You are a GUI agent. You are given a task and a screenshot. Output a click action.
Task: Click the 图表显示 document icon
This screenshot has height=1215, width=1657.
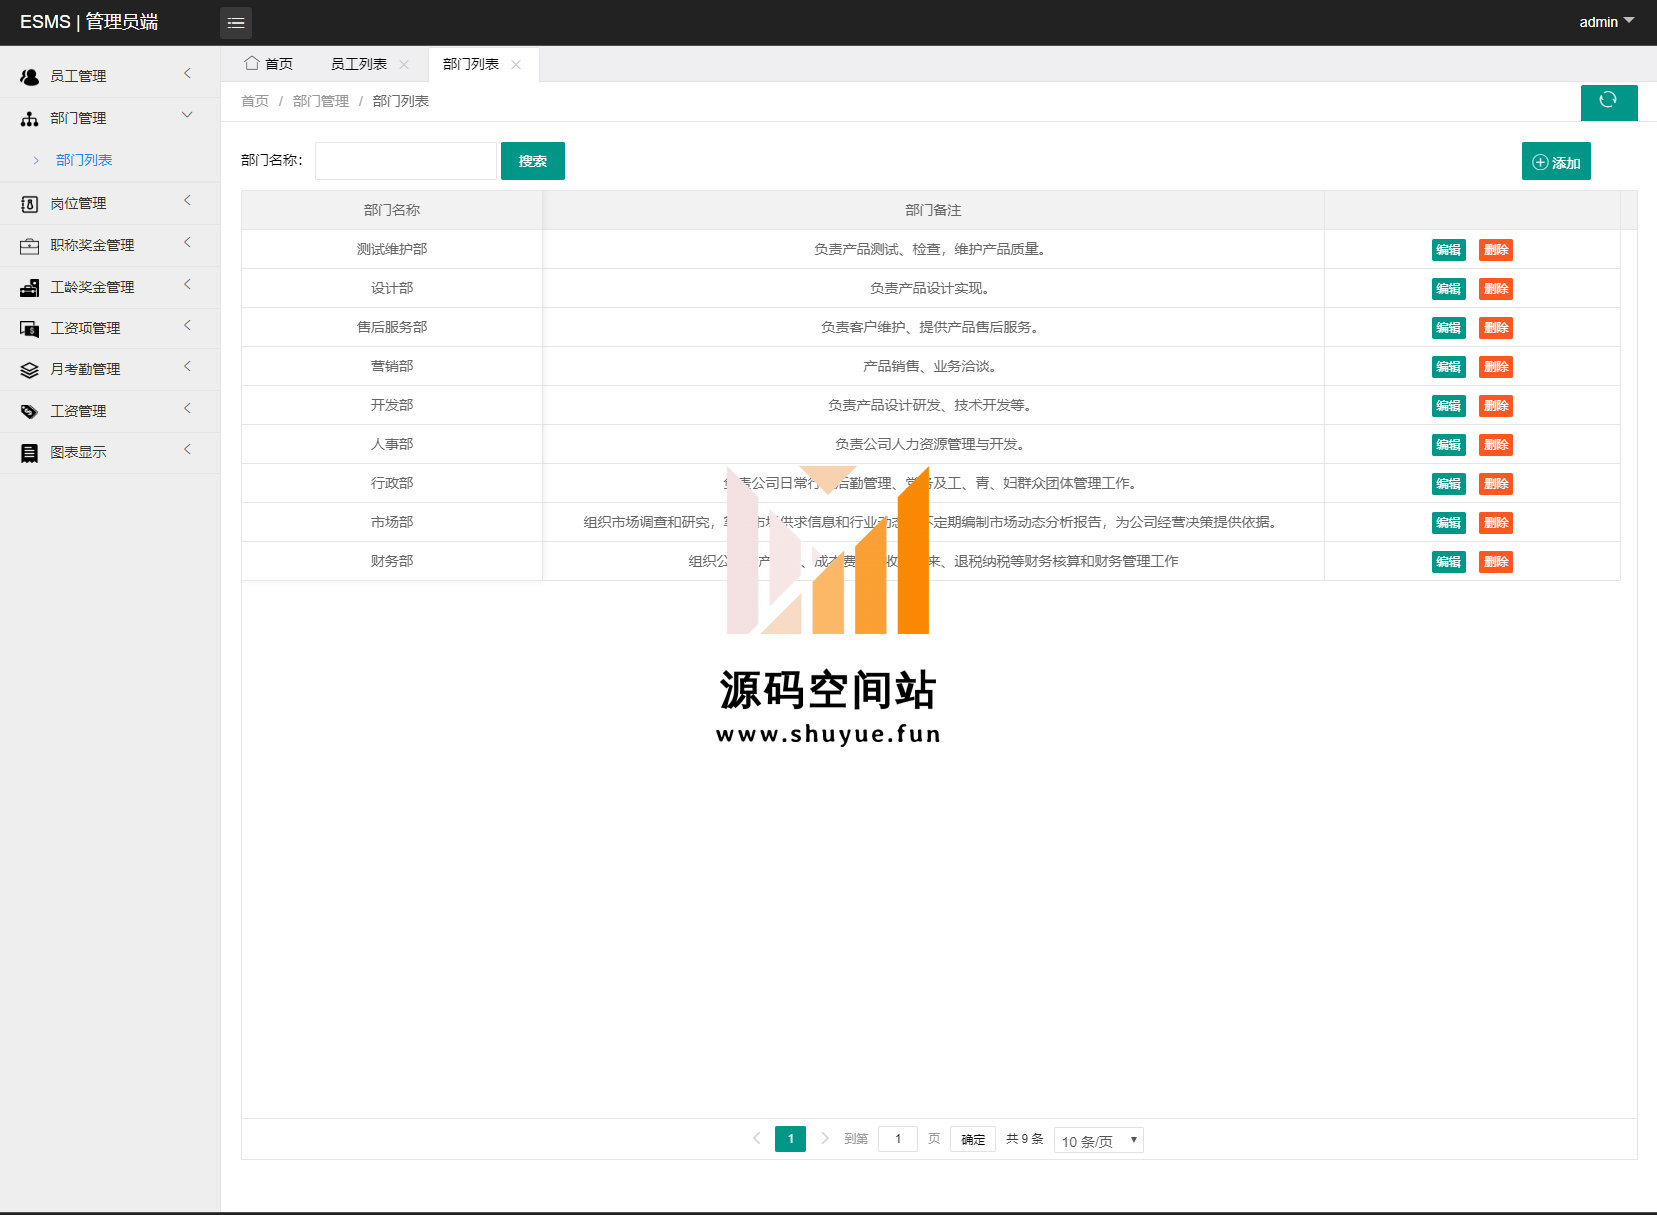(x=30, y=452)
